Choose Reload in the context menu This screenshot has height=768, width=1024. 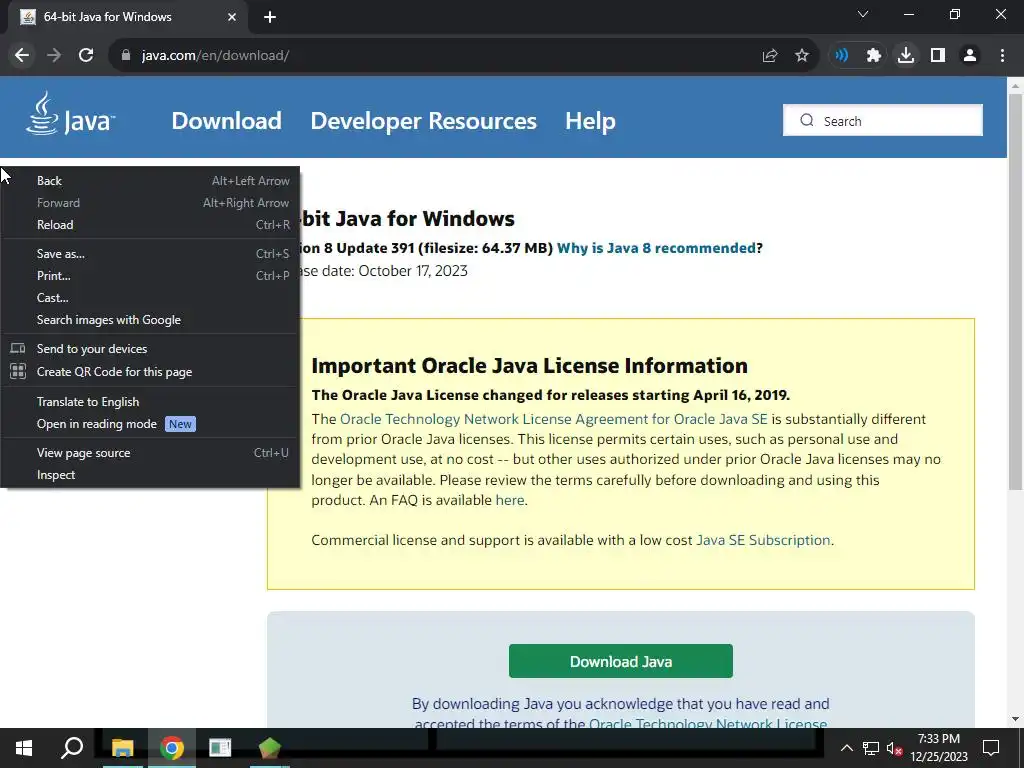150,225
